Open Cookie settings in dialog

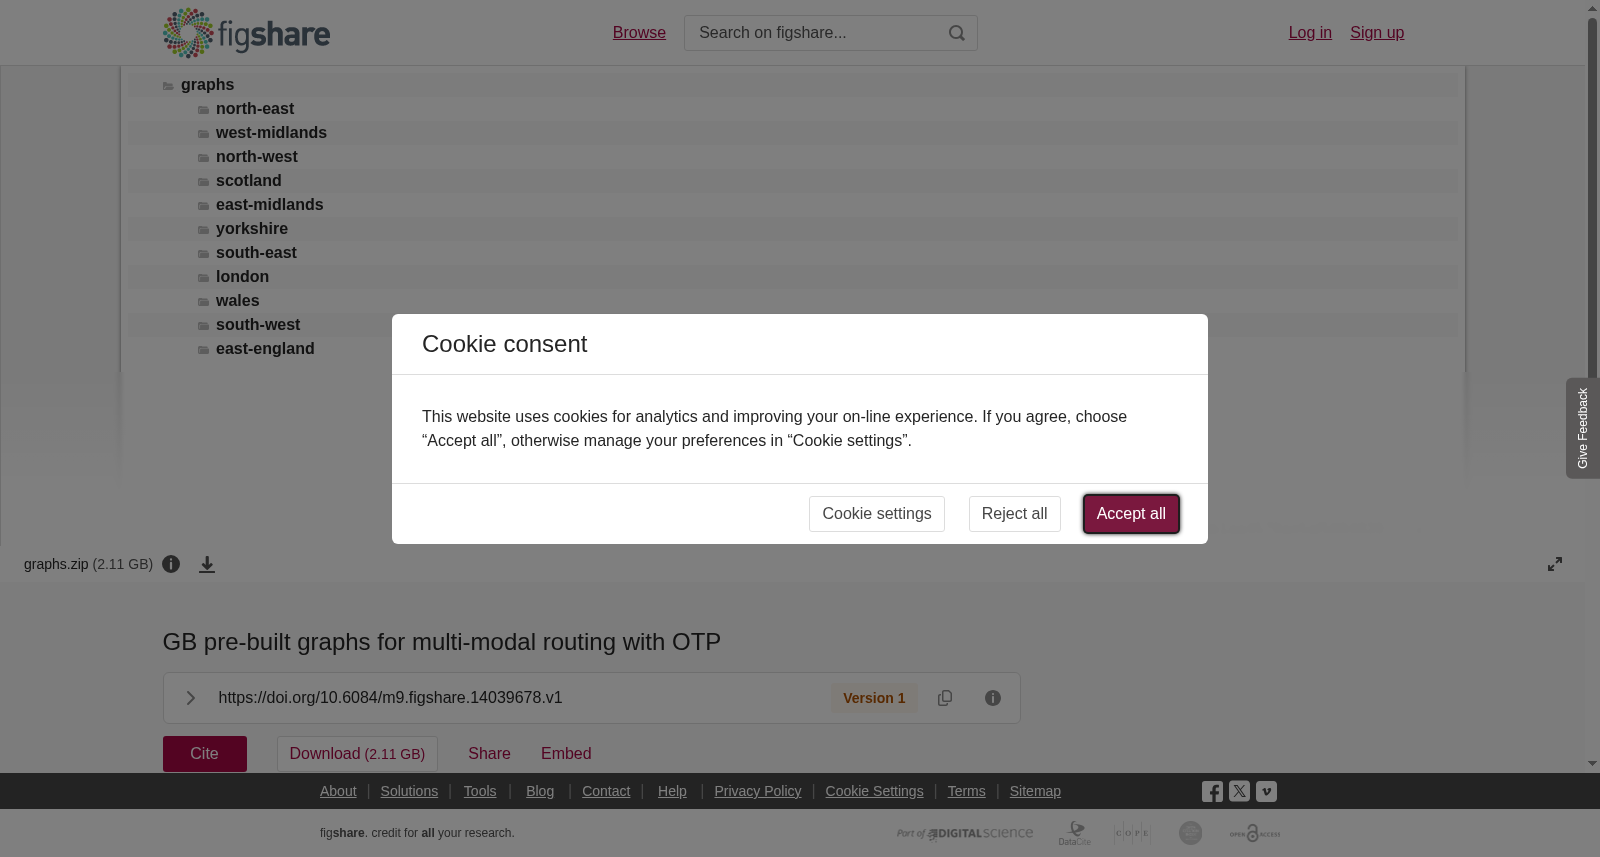(877, 514)
